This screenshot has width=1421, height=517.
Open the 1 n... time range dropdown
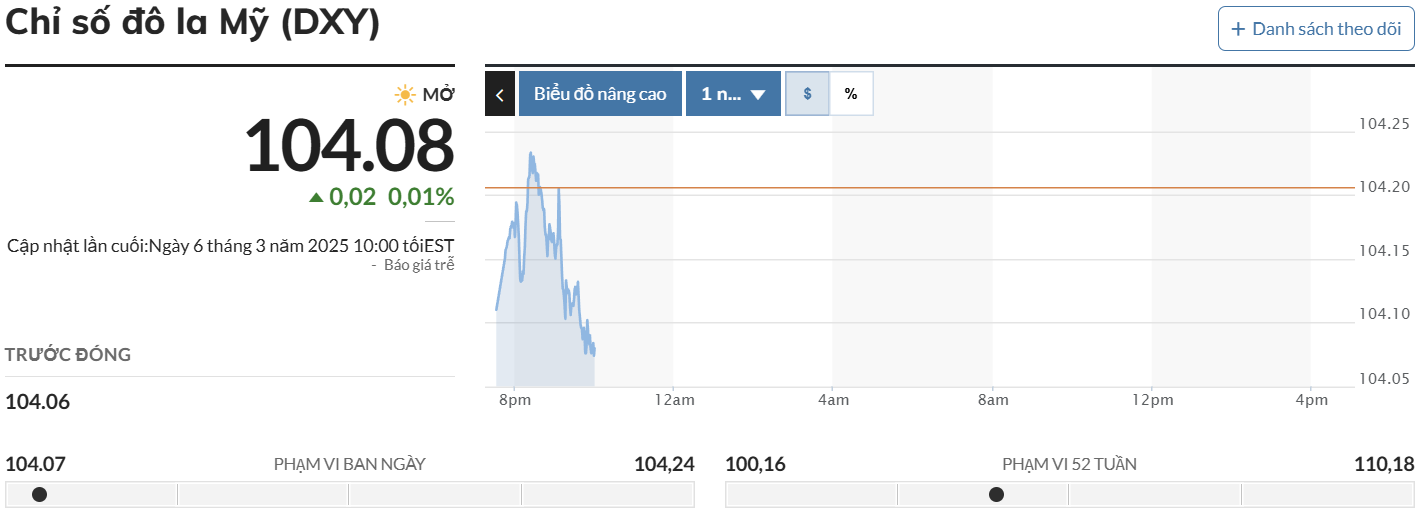tap(721, 94)
